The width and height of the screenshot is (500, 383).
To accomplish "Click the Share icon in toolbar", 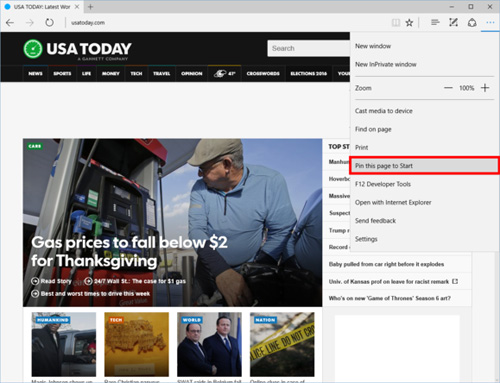I will click(472, 23).
